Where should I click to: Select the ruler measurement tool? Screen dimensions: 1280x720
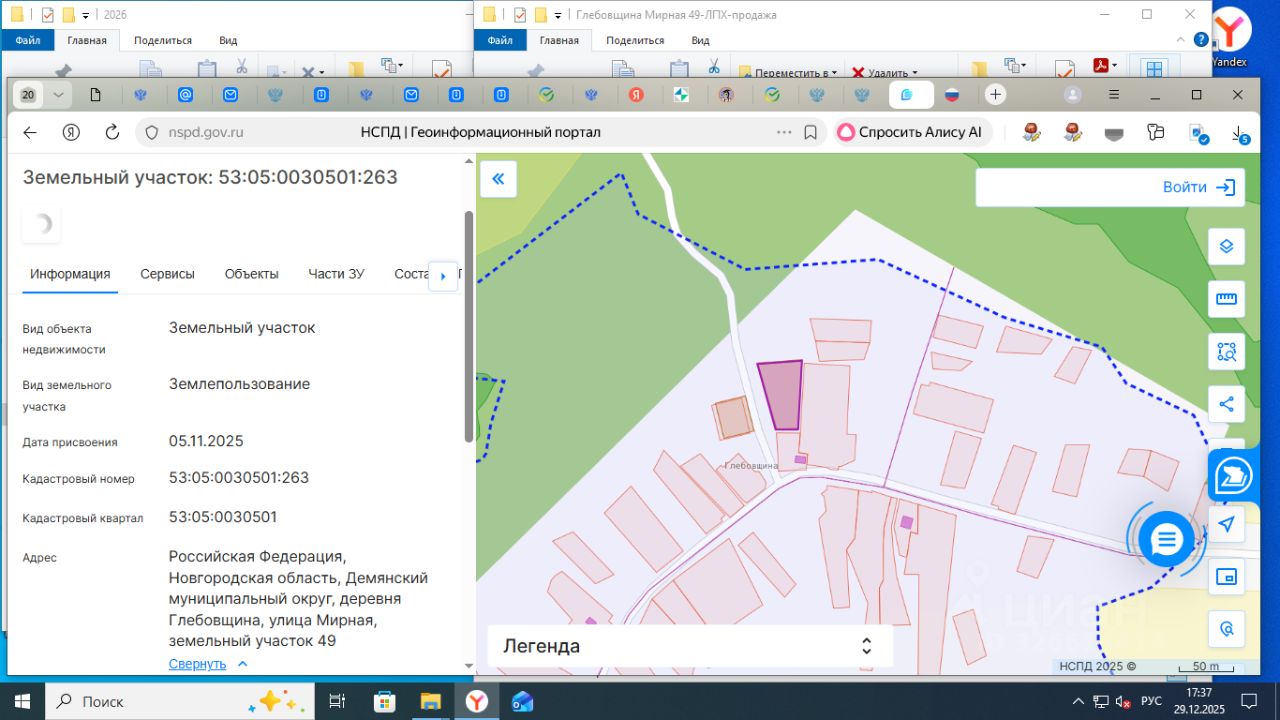[x=1226, y=299]
